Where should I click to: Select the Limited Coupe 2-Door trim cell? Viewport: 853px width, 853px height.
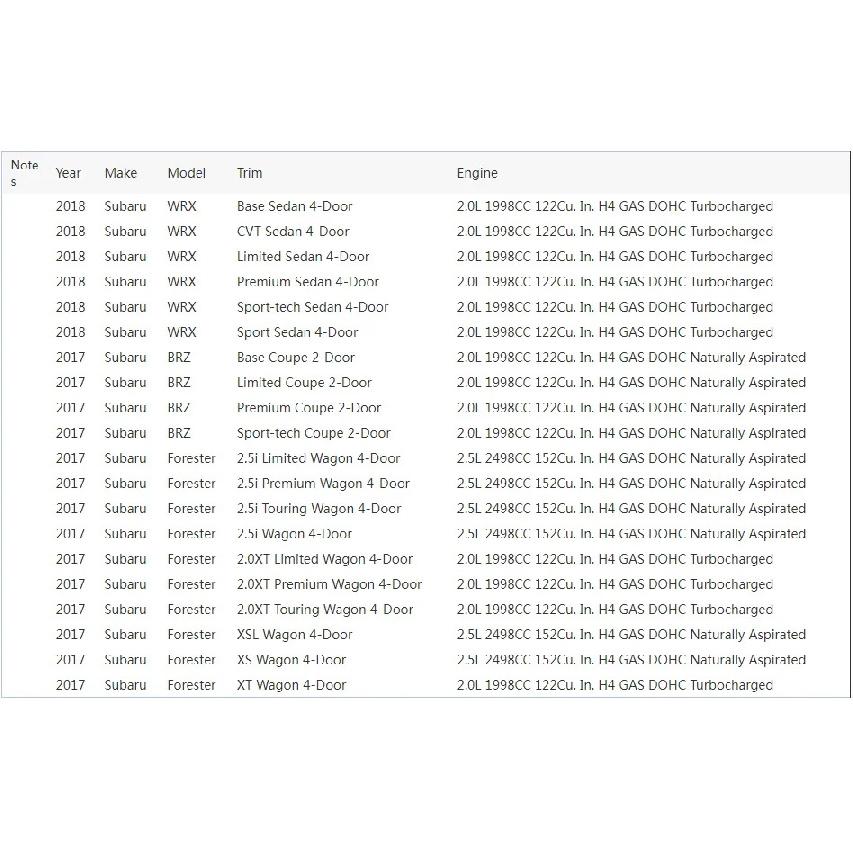(304, 382)
